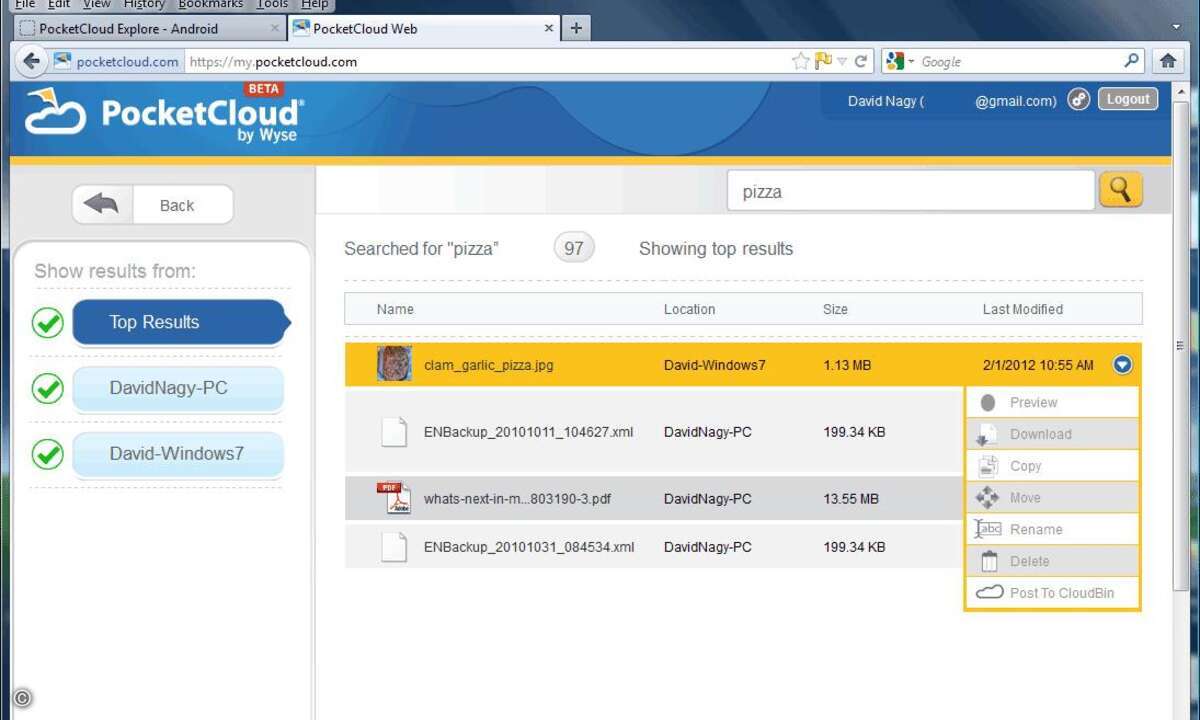Click the clam_garlic_pizza.jpg thumbnail image

click(x=394, y=364)
